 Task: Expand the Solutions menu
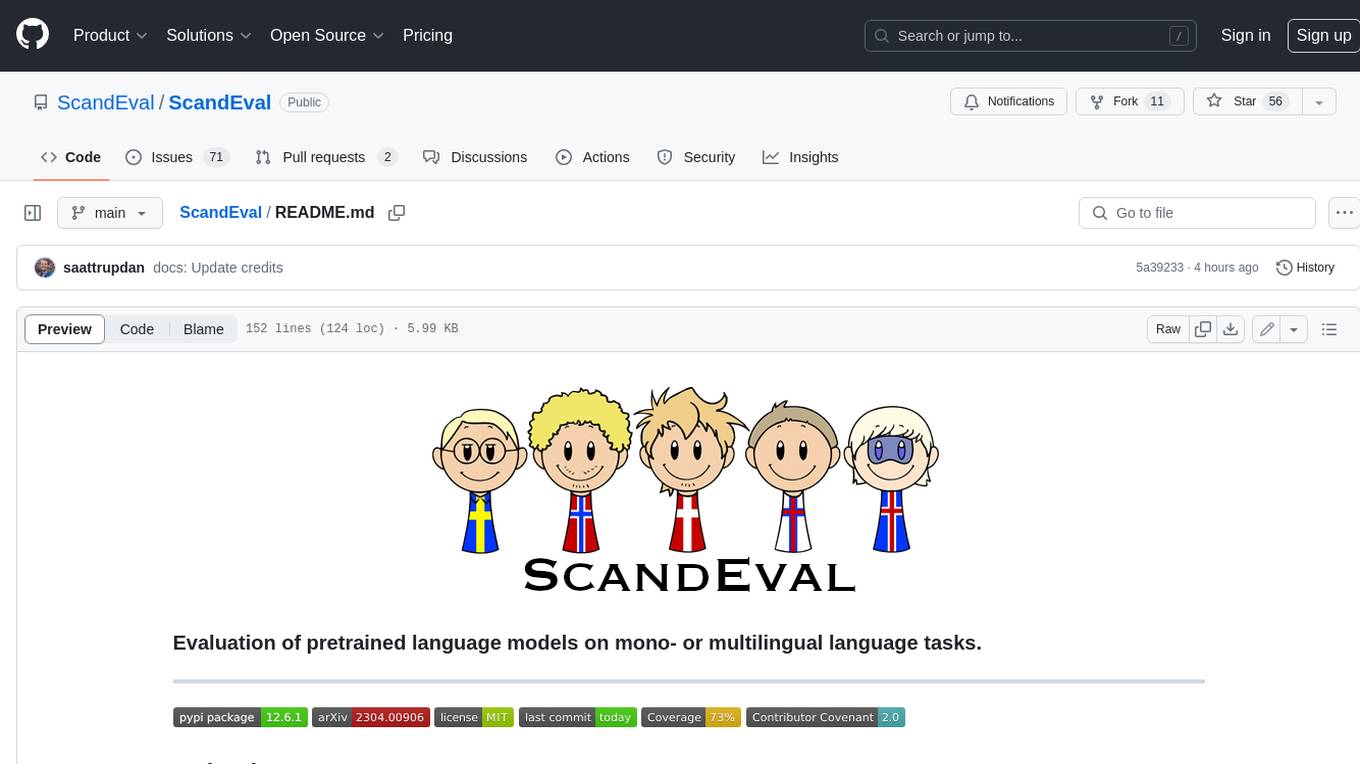pyautogui.click(x=208, y=35)
